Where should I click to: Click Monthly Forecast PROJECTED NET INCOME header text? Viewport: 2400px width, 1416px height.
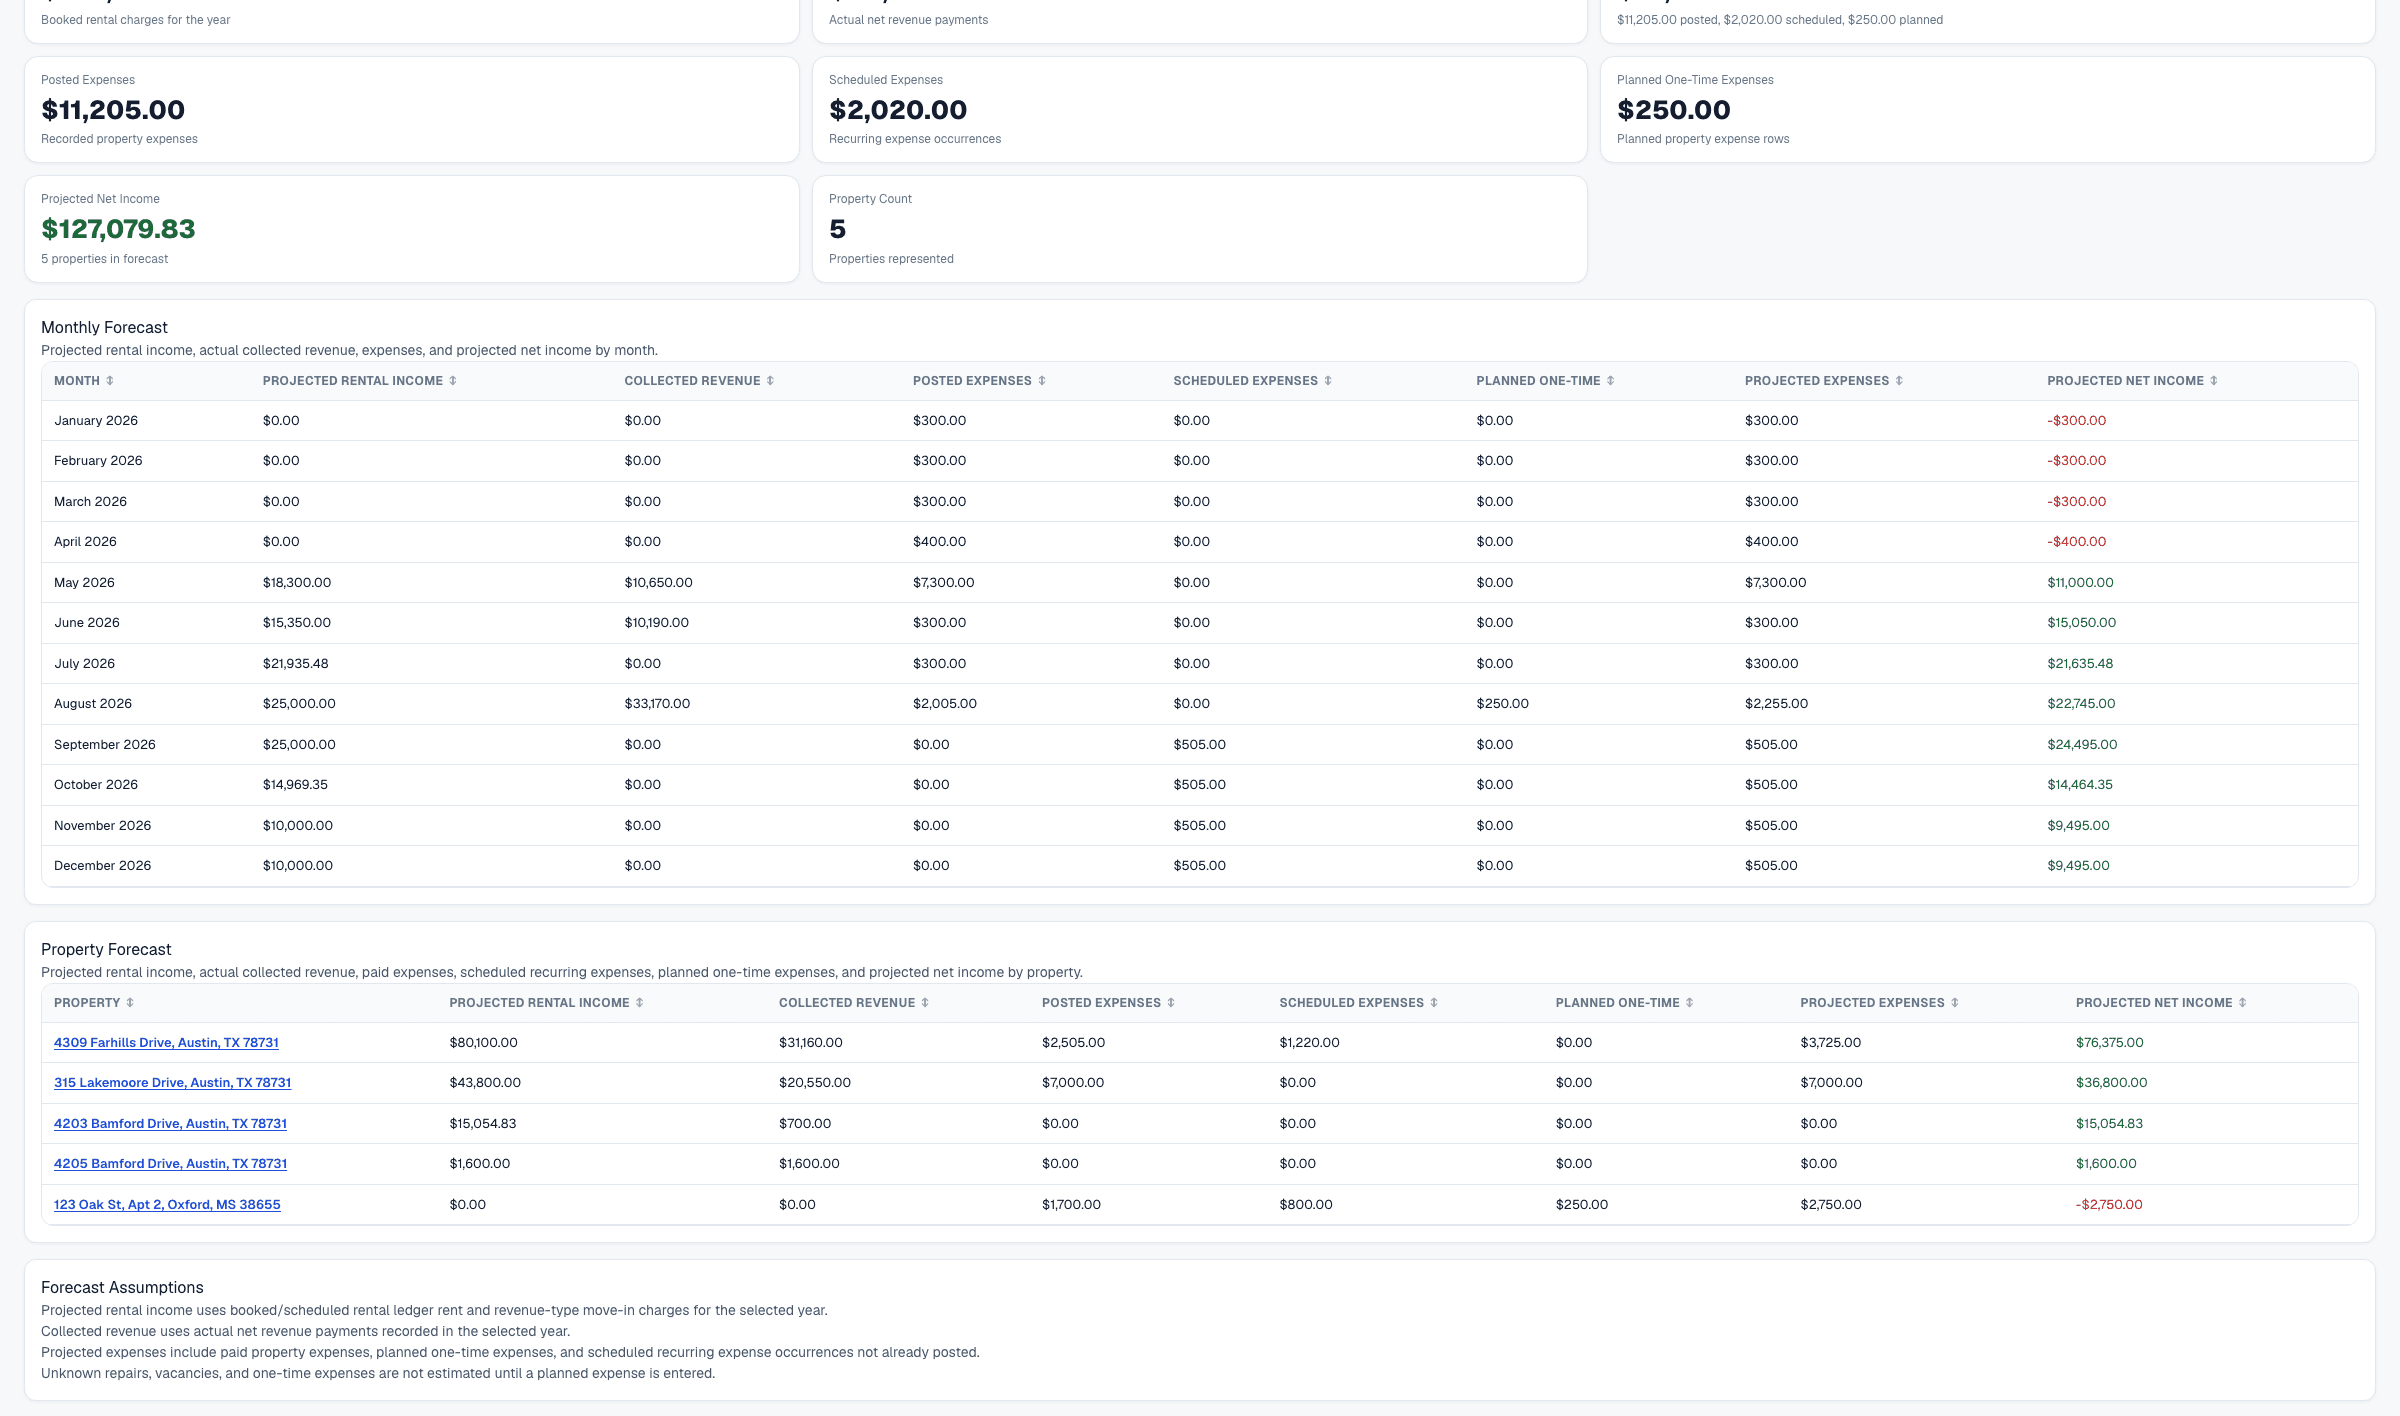point(2125,381)
